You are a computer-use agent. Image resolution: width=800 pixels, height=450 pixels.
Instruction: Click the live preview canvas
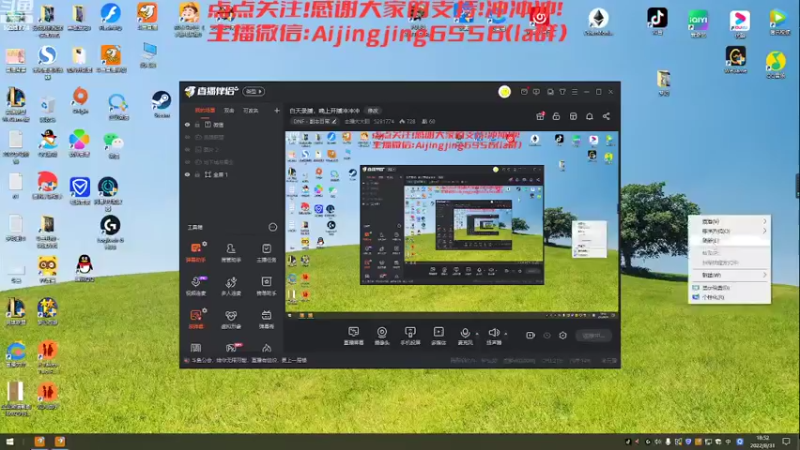[452, 225]
